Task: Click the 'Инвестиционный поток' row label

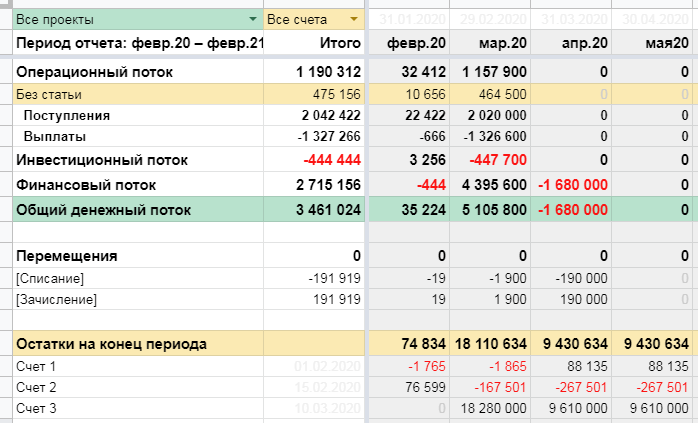Action: point(102,160)
